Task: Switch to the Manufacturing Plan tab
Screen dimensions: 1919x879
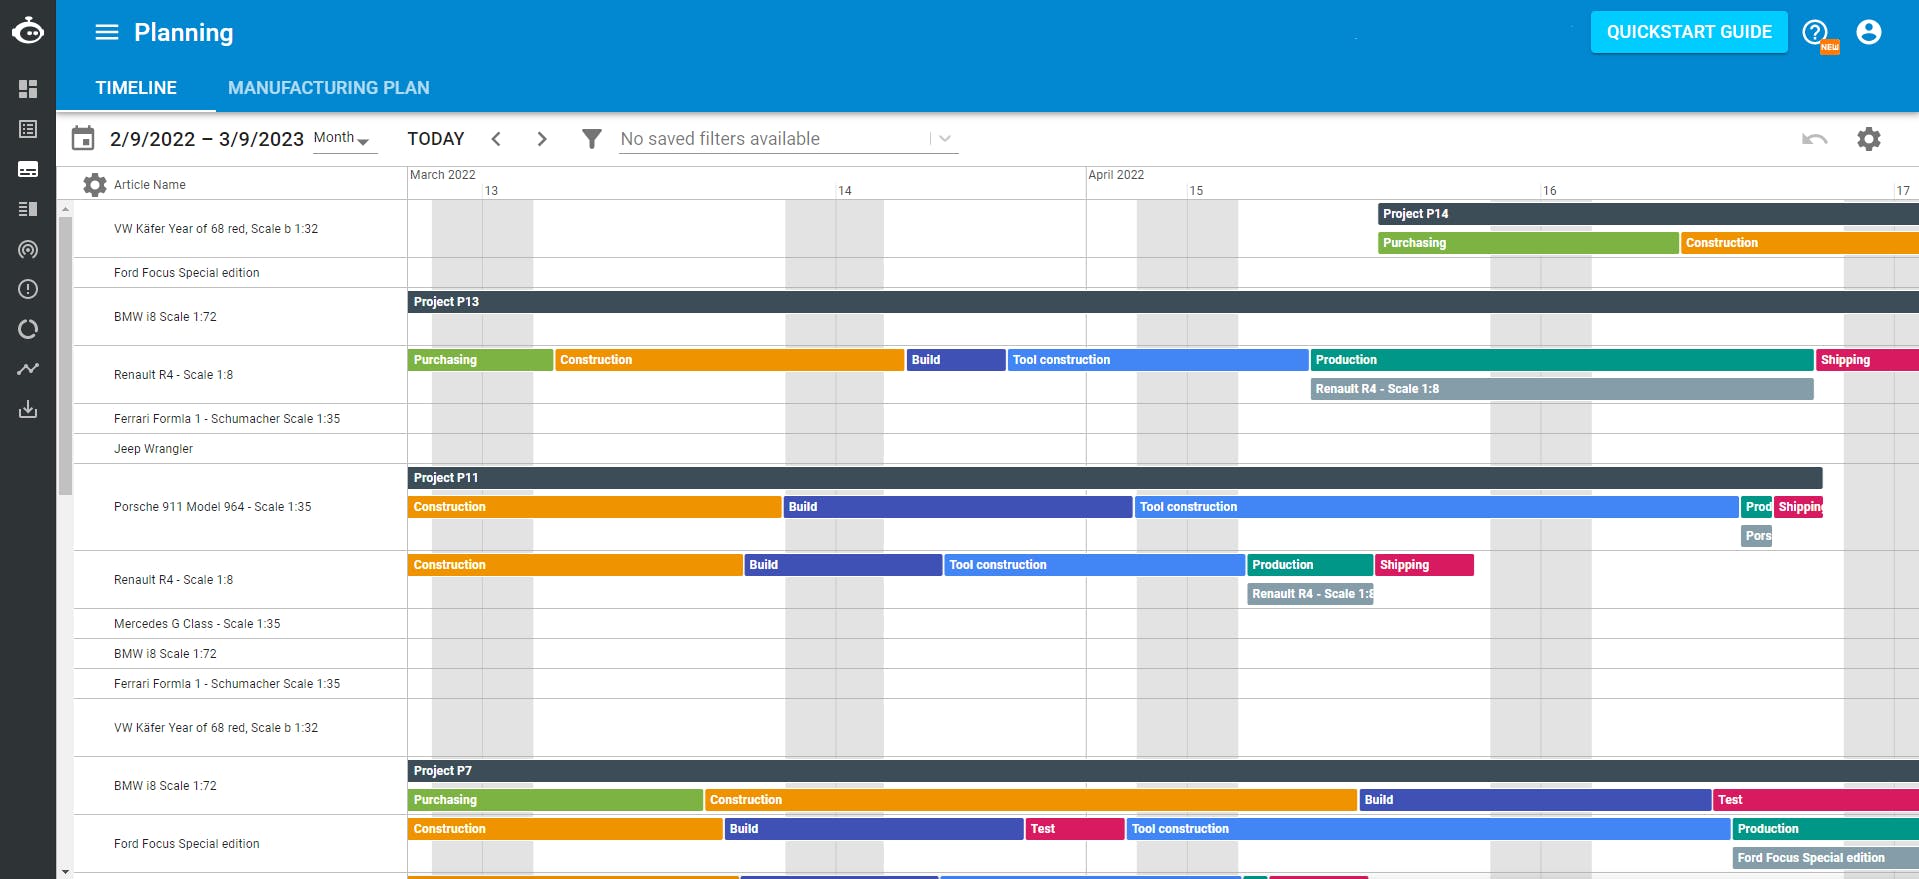Action: (x=329, y=88)
